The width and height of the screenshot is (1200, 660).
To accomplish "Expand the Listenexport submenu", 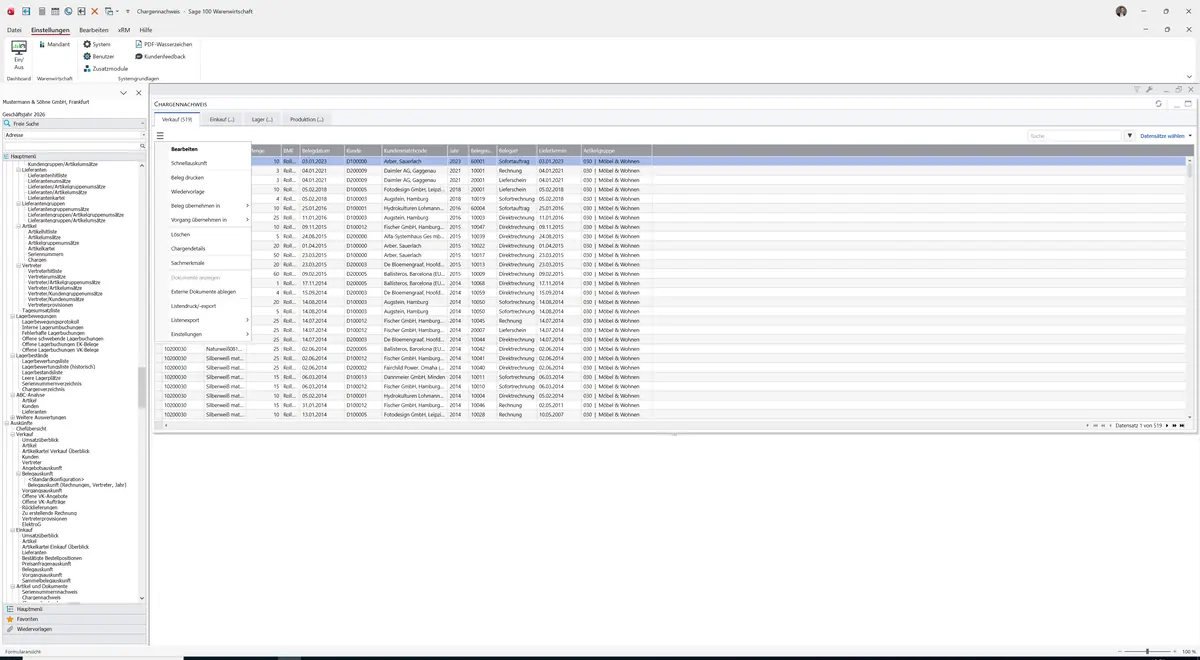I will click(202, 320).
